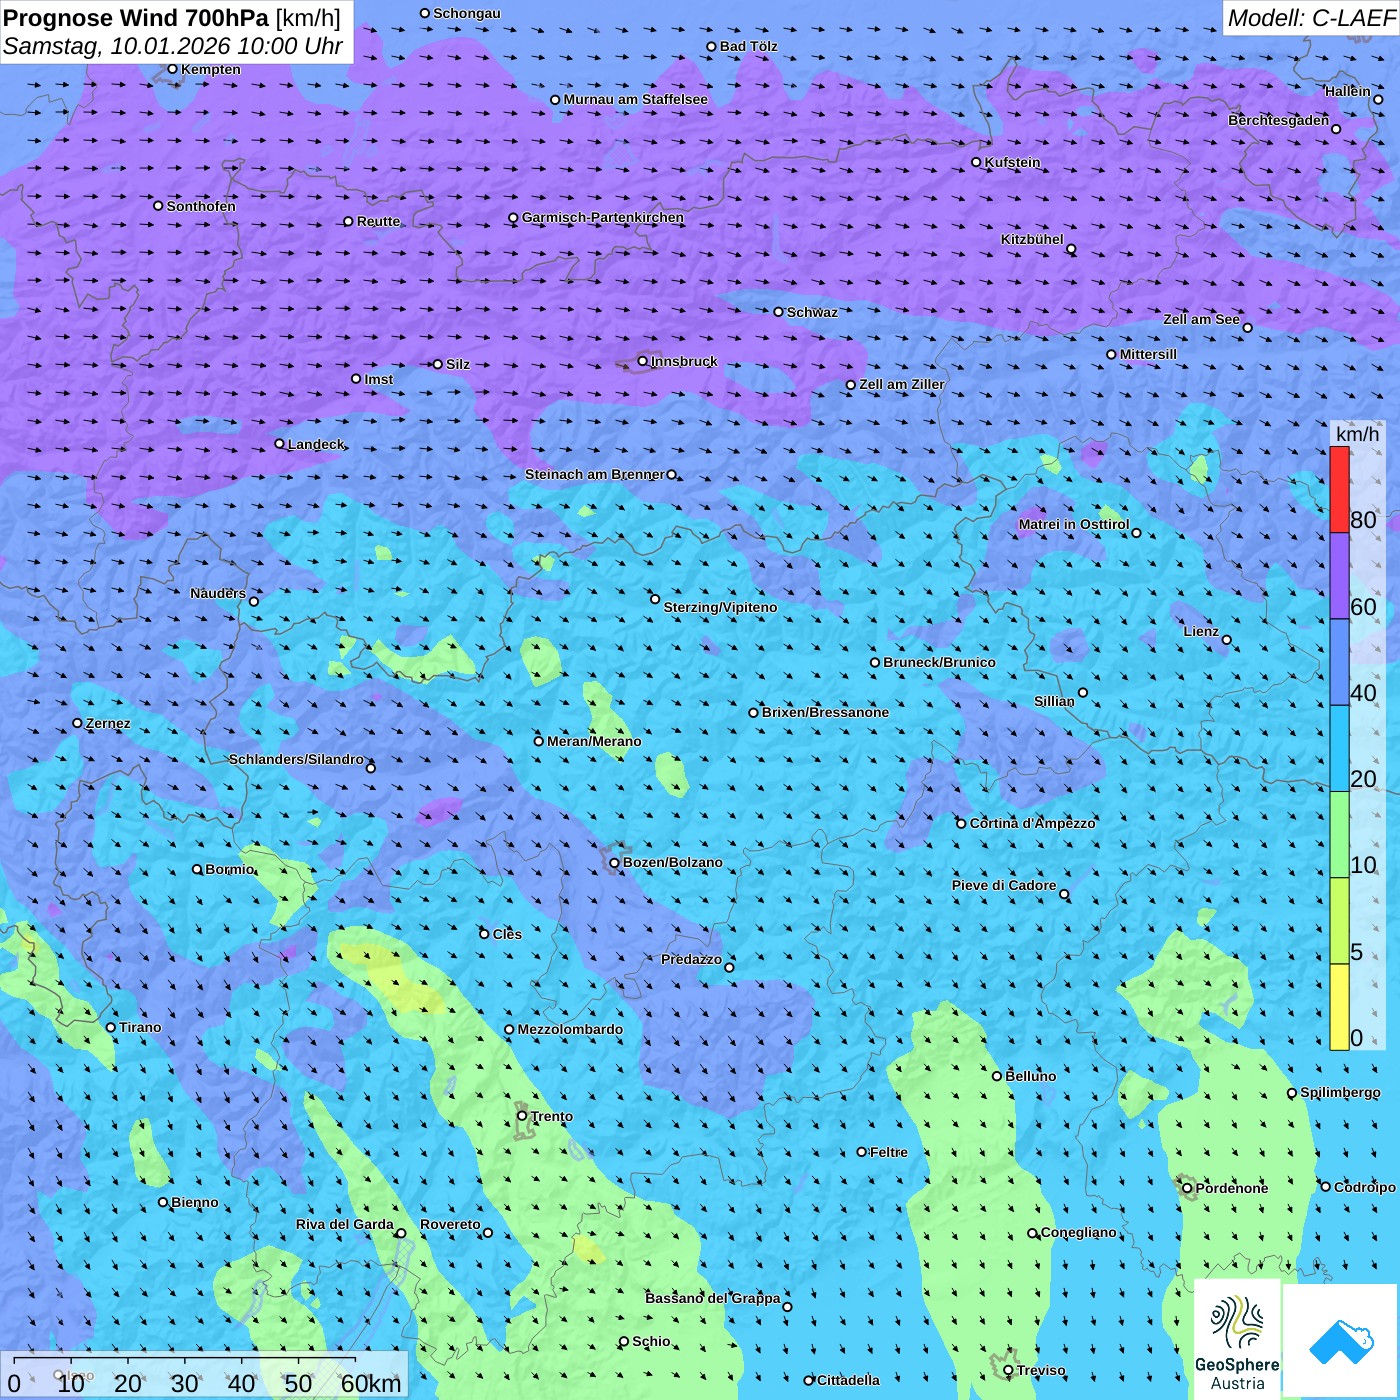Click the yellow 0 km/h legend color

click(1339, 1007)
